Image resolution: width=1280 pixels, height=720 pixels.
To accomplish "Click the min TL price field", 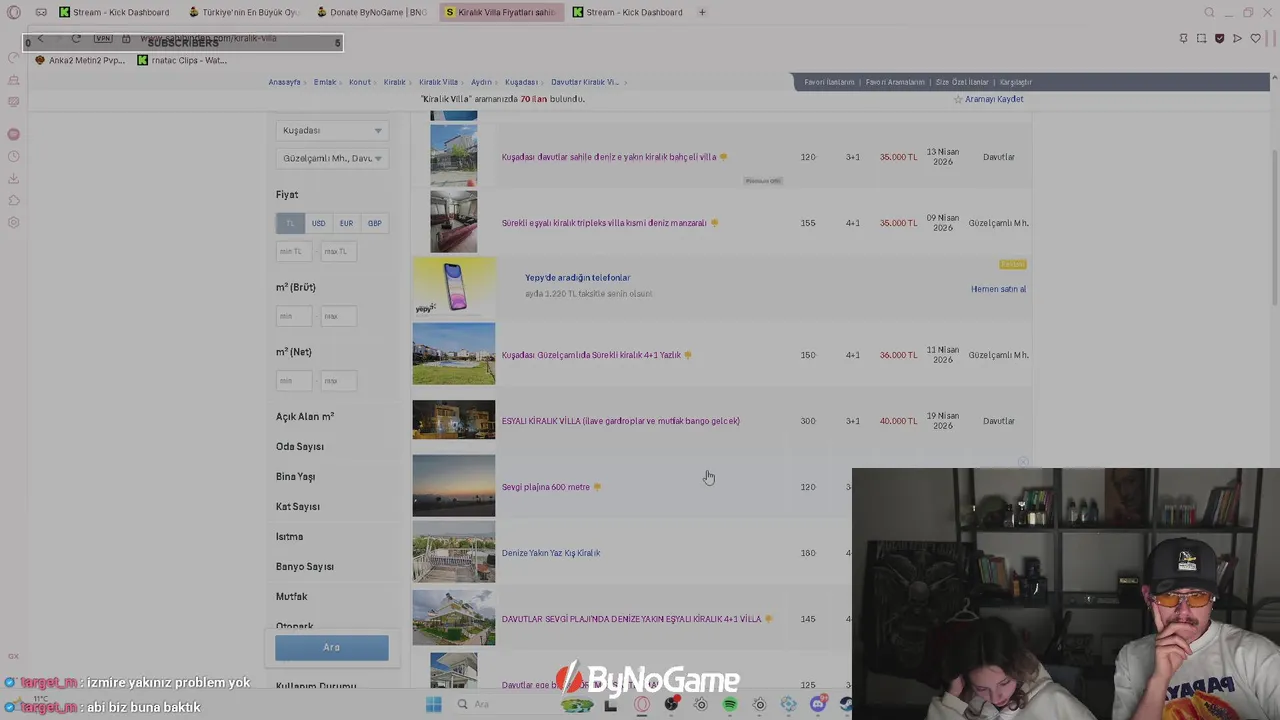I will (296, 251).
